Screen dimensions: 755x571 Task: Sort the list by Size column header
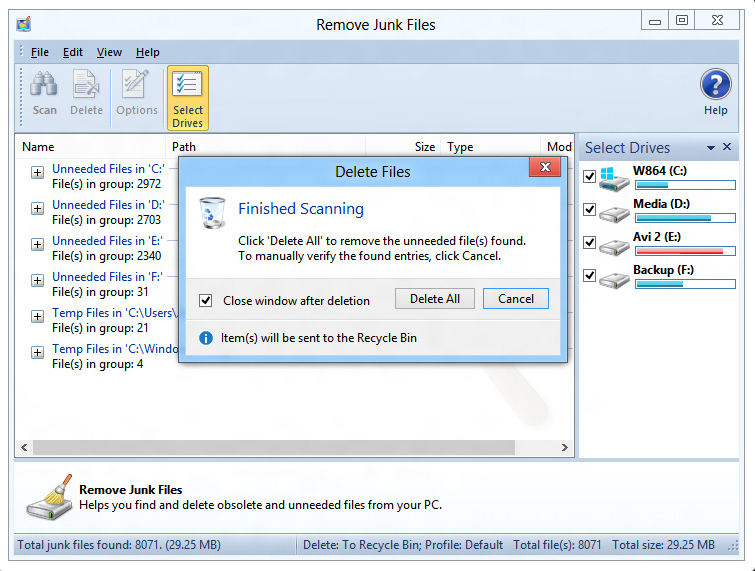[x=403, y=146]
